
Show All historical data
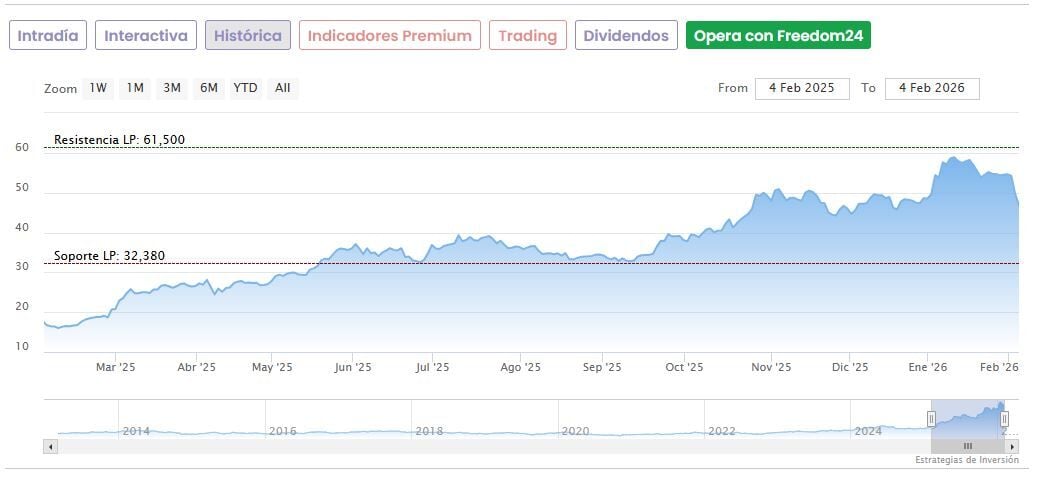[x=283, y=88]
